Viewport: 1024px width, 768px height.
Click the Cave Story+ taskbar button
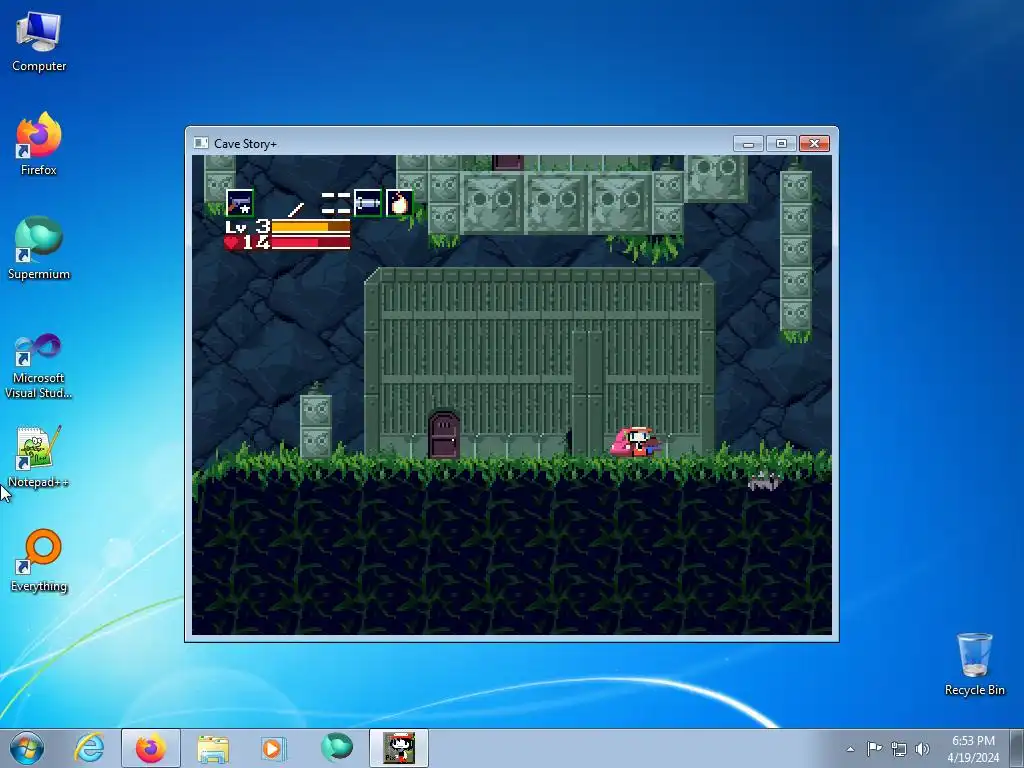click(x=399, y=748)
